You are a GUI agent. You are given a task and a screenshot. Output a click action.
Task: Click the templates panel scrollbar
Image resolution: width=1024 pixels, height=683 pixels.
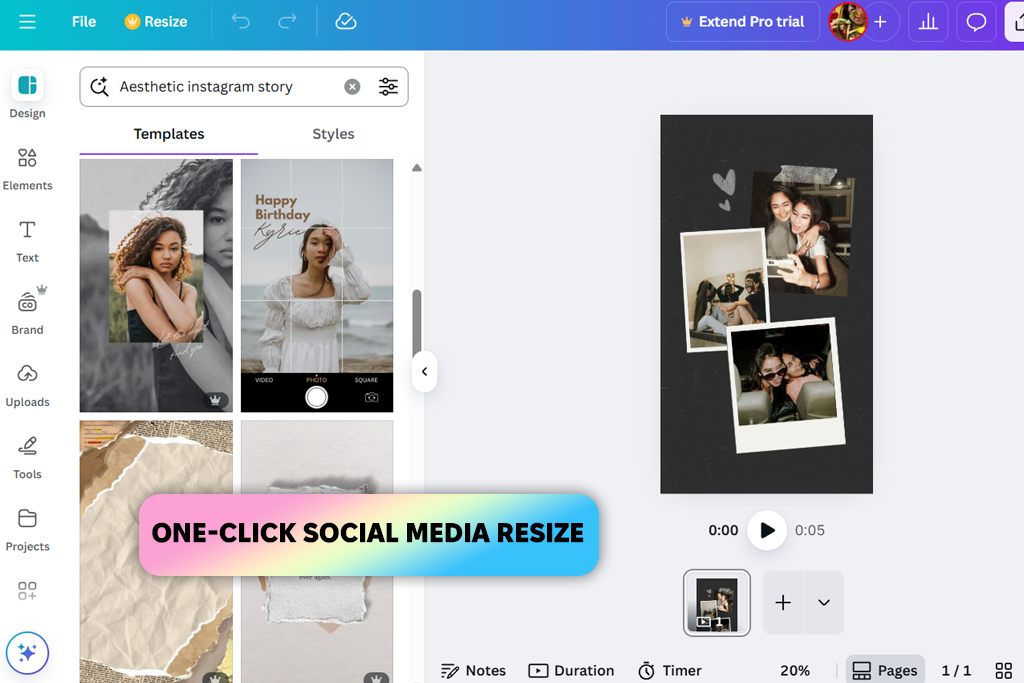click(x=417, y=321)
